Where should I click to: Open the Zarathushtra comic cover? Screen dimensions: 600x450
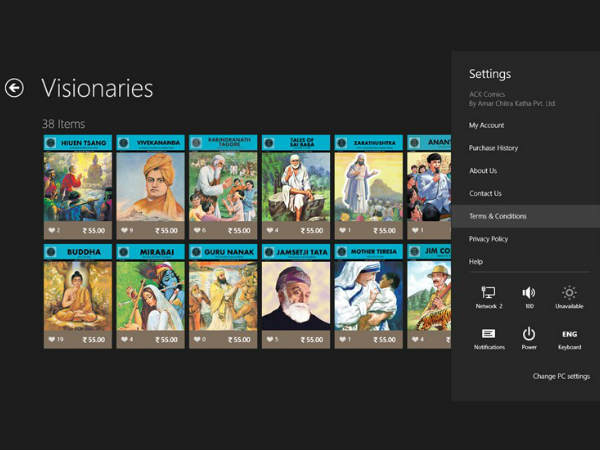point(368,186)
